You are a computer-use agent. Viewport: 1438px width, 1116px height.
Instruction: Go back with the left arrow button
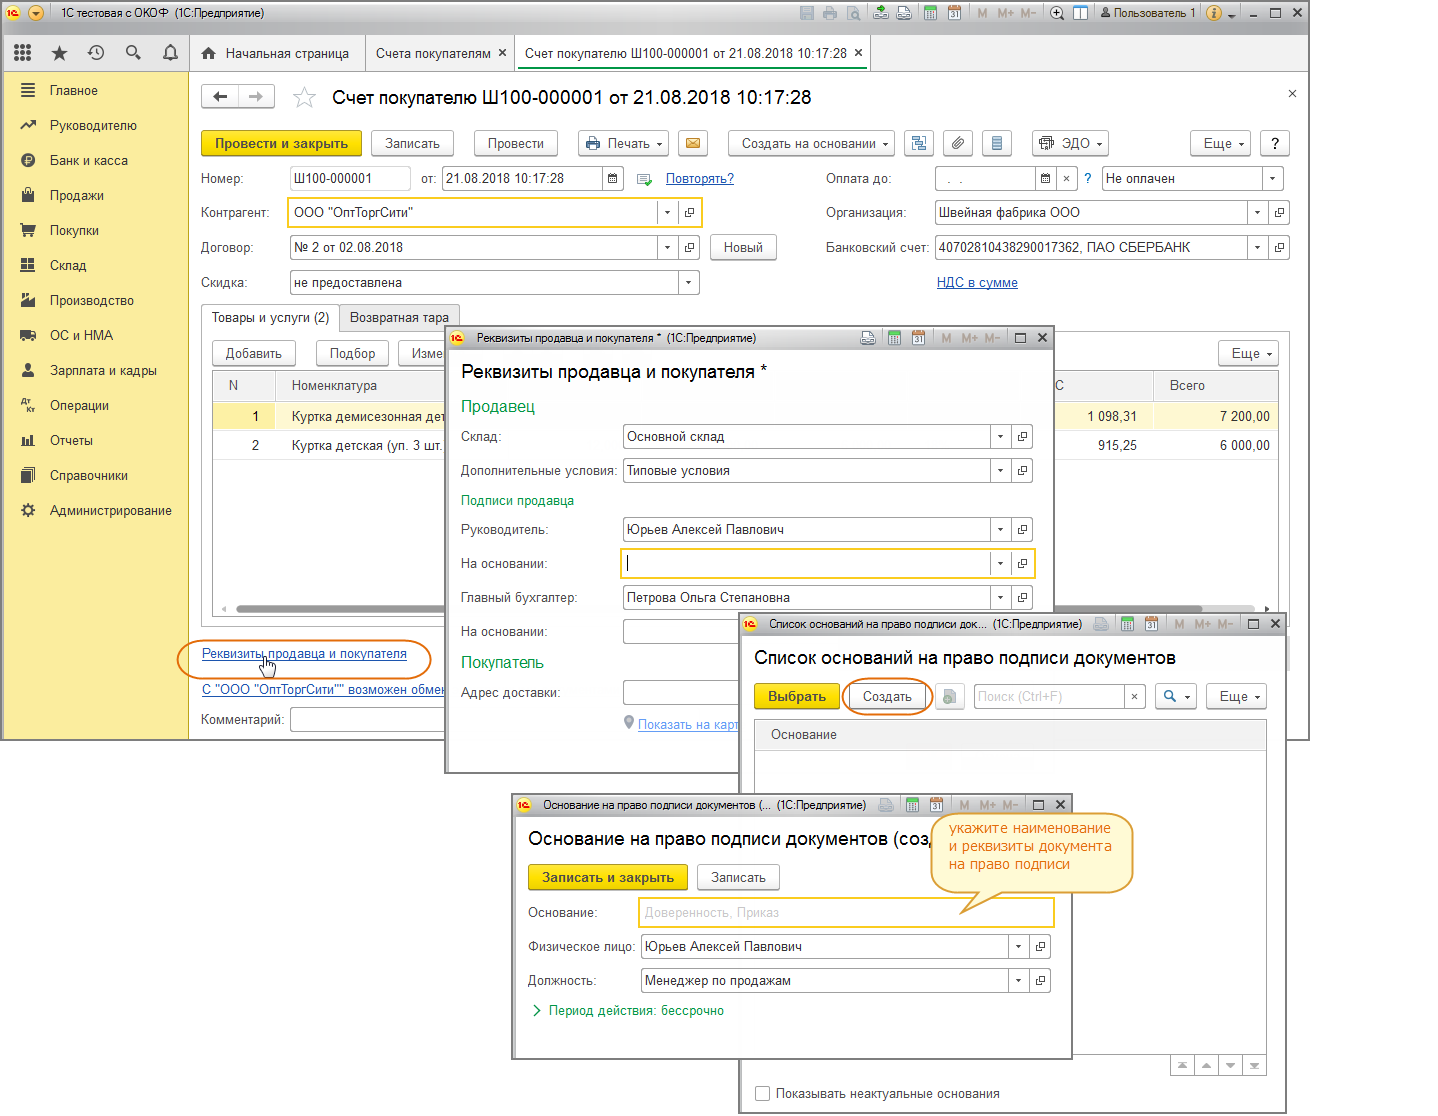pos(220,97)
